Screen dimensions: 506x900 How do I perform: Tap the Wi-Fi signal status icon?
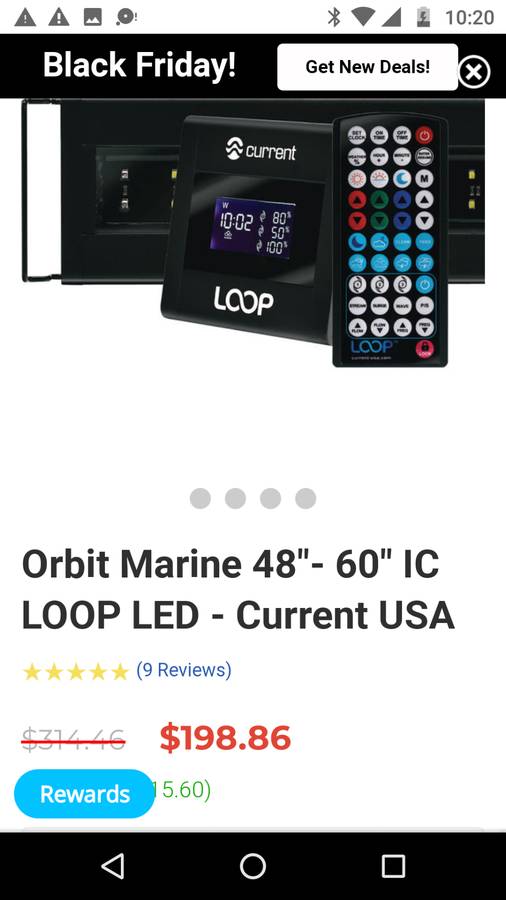point(362,17)
